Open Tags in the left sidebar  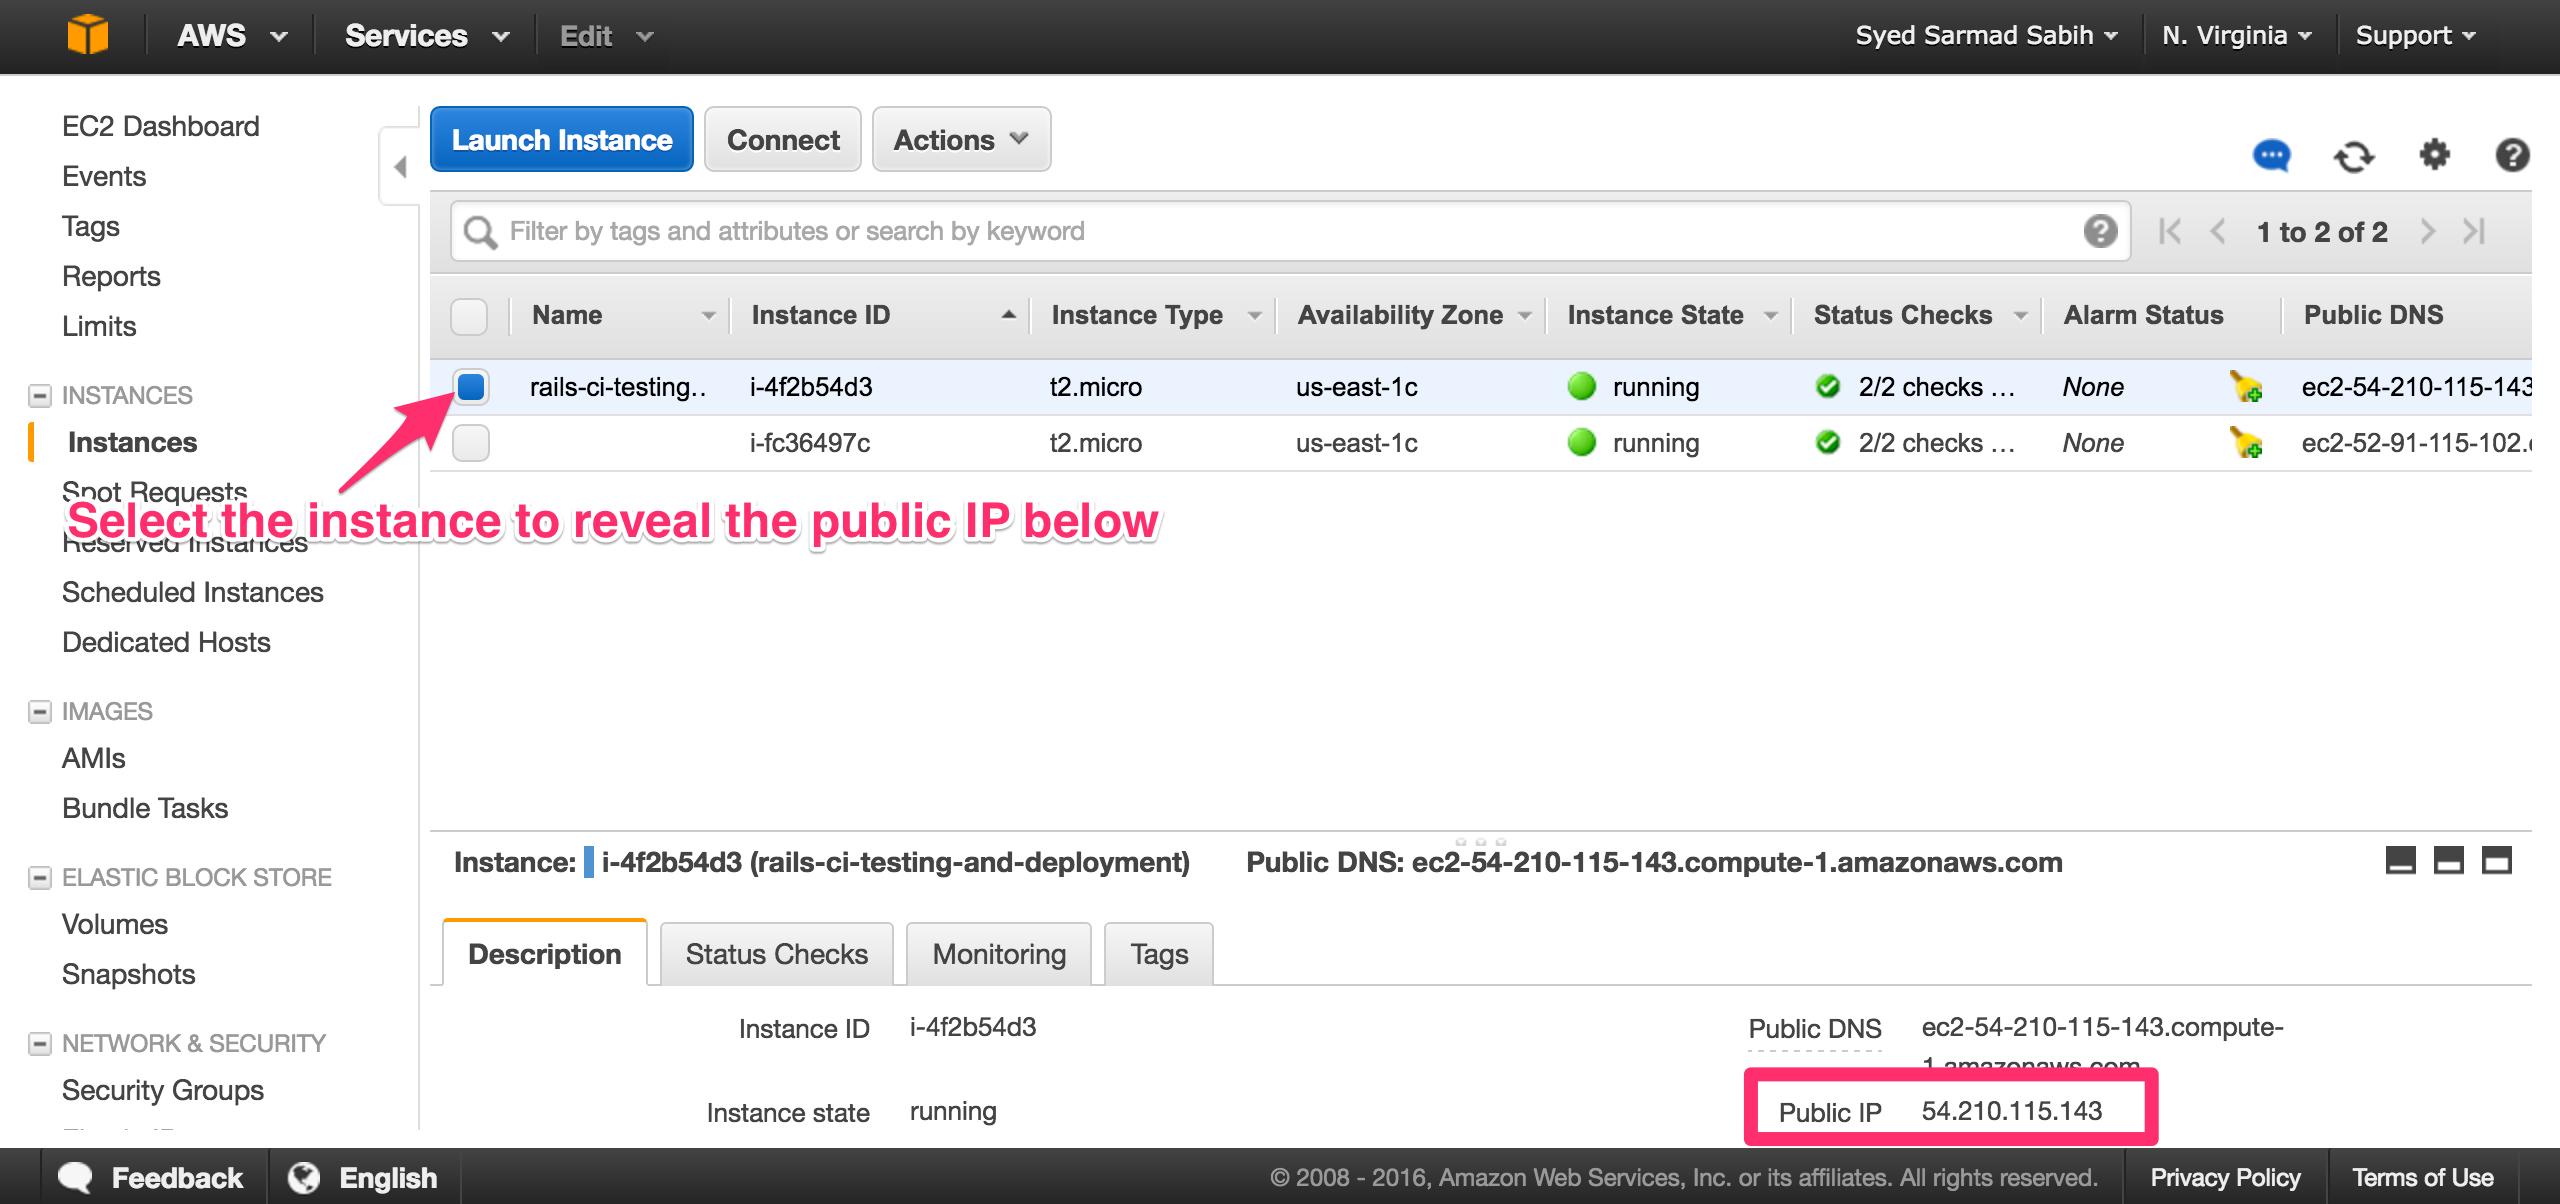[x=90, y=226]
